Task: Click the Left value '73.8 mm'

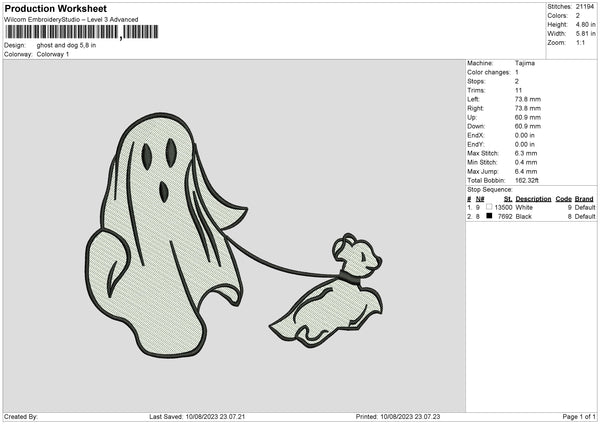Action: (528, 99)
